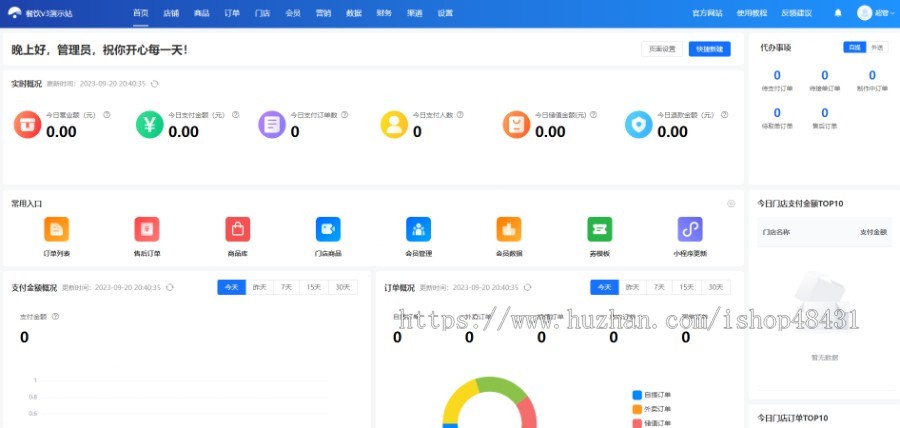
Task: Open the 渠道 menu
Action: click(414, 13)
